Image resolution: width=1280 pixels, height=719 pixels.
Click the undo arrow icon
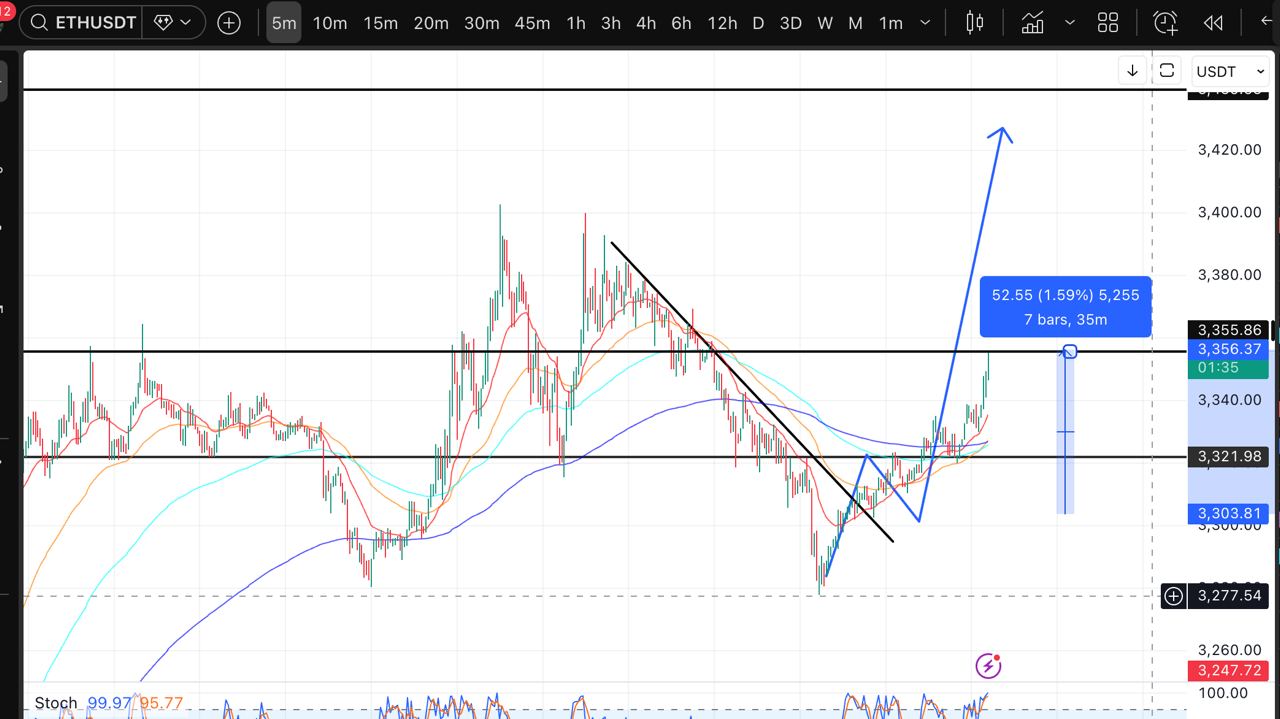tap(1268, 22)
